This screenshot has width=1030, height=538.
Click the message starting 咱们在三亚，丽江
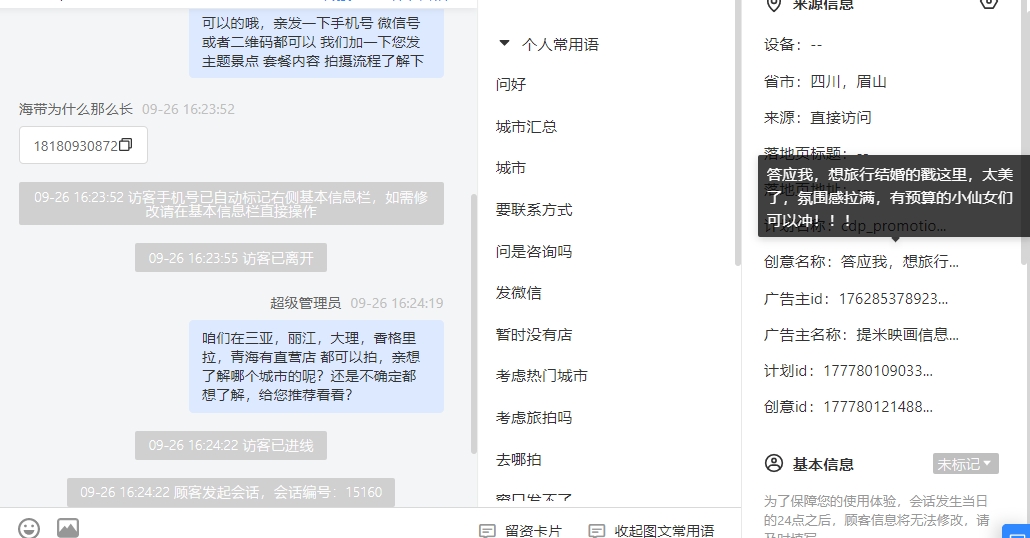tap(317, 367)
